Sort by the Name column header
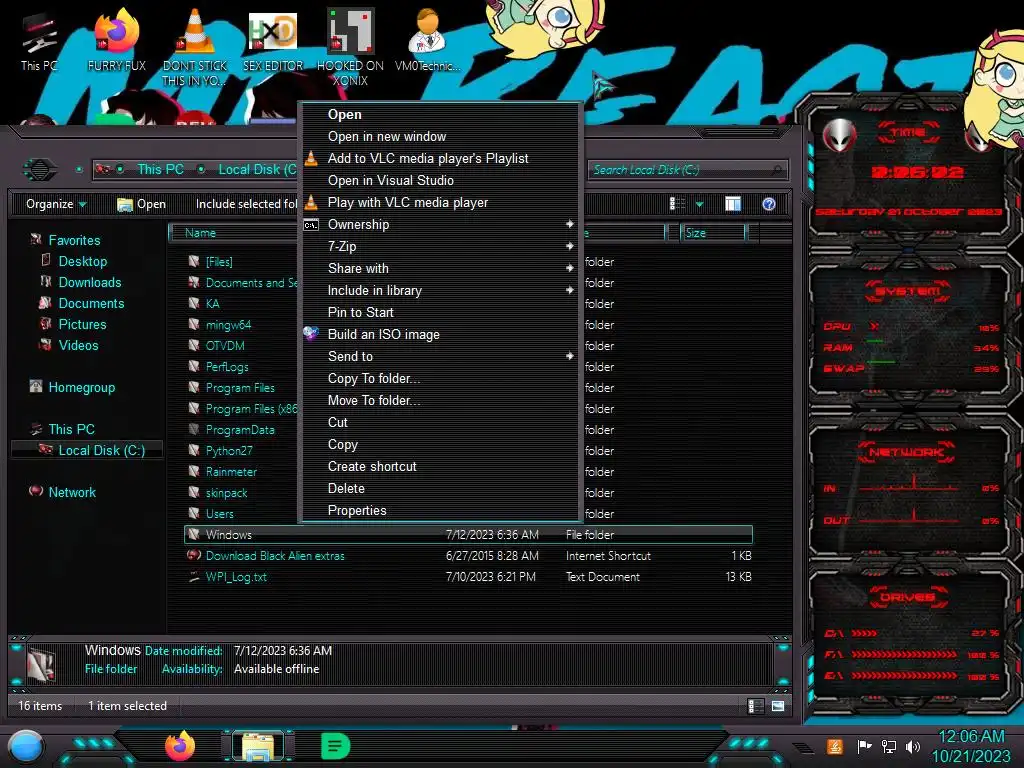 coord(232,232)
